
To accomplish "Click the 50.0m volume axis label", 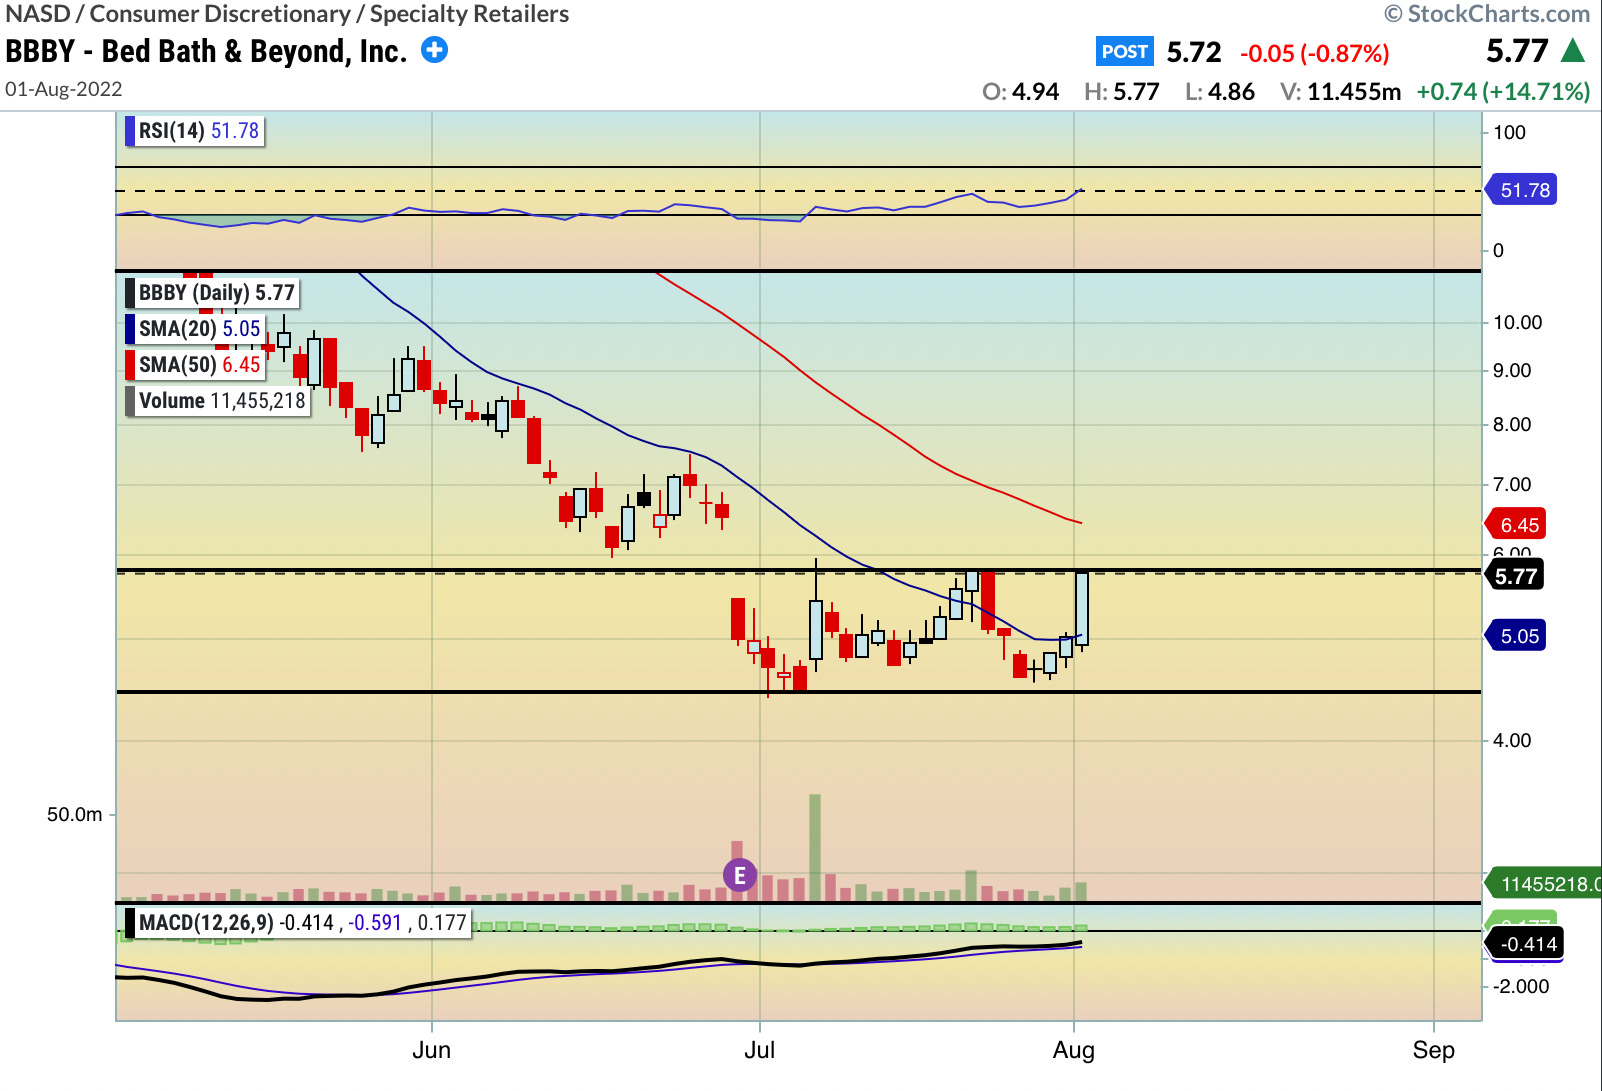I will (x=75, y=815).
